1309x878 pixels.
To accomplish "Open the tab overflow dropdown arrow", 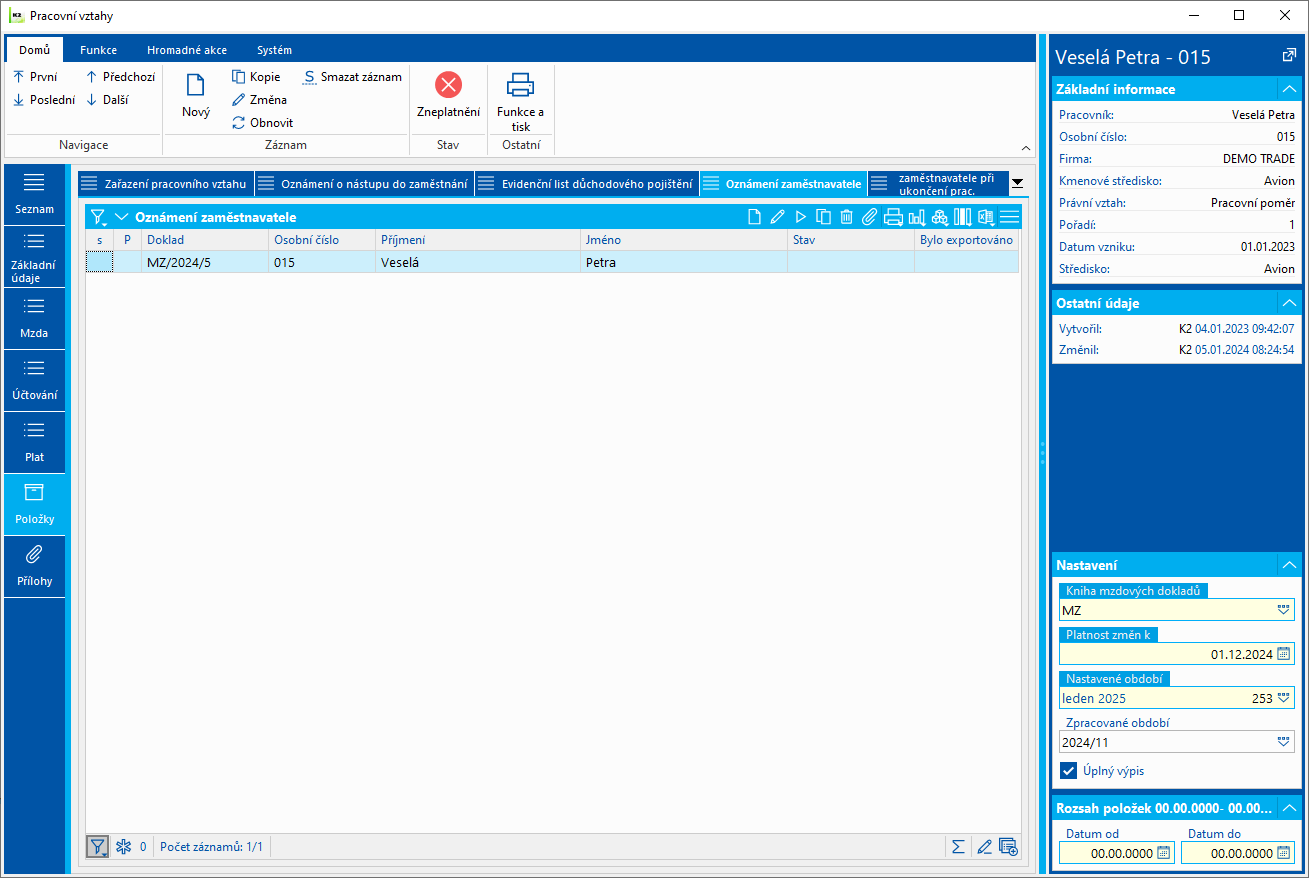I will coord(1017,183).
